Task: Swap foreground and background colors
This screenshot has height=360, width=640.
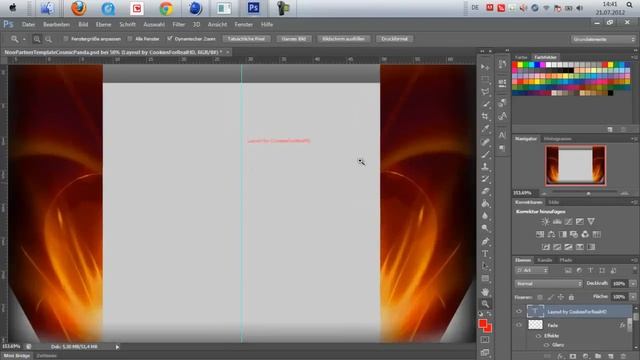Action: (489, 314)
